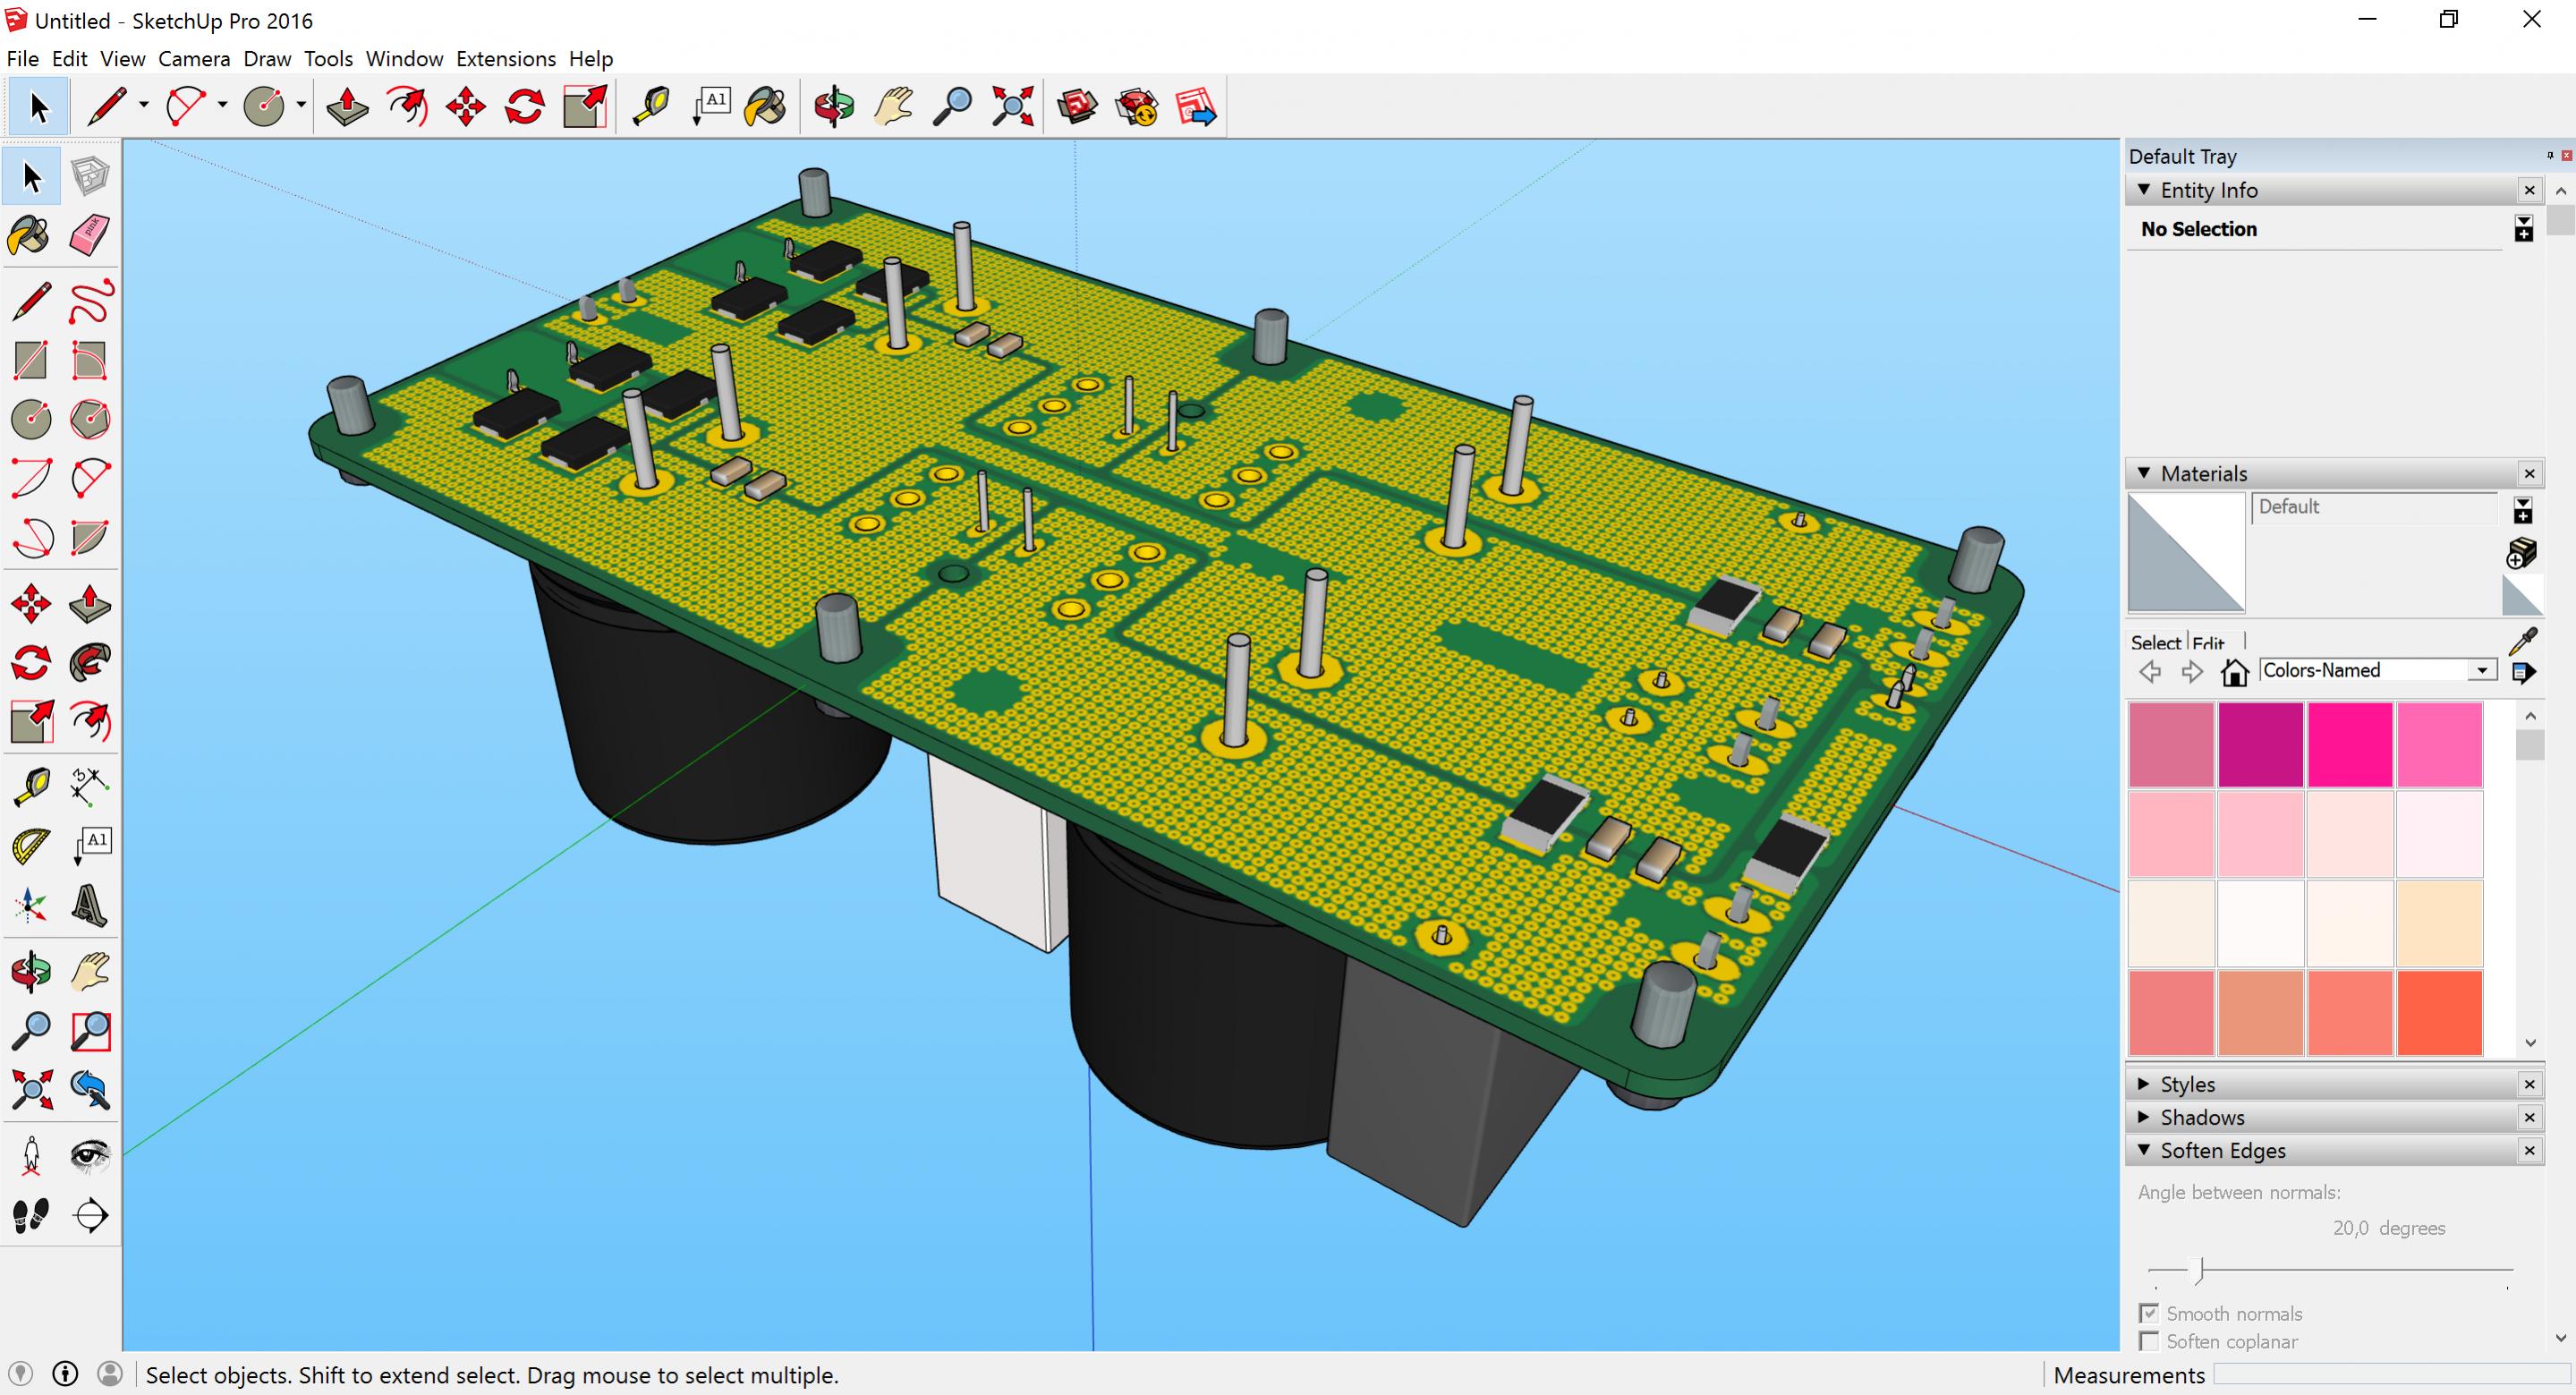Open the Camera menu
This screenshot has width=2576, height=1395.
coord(194,58)
